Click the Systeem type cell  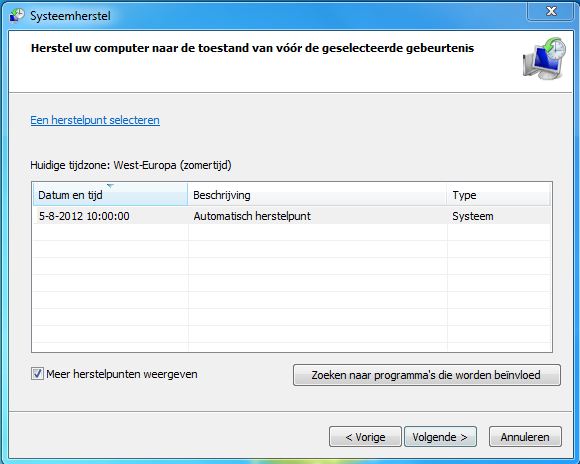point(473,216)
